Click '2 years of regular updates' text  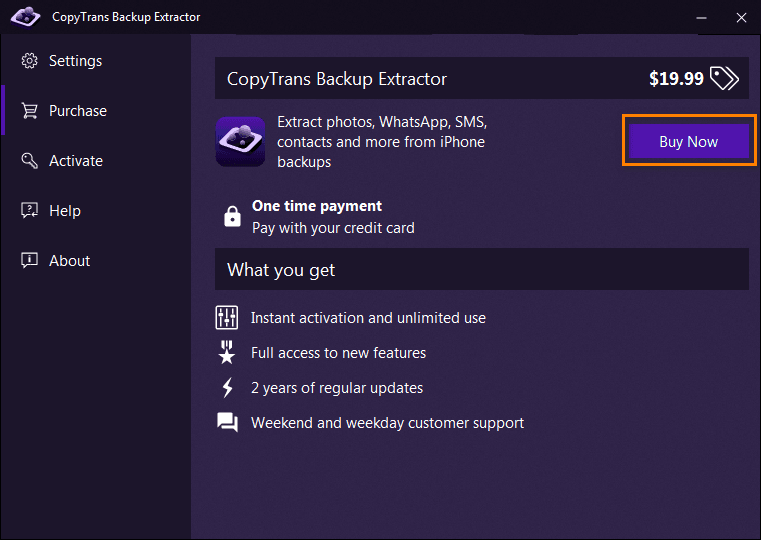point(337,388)
